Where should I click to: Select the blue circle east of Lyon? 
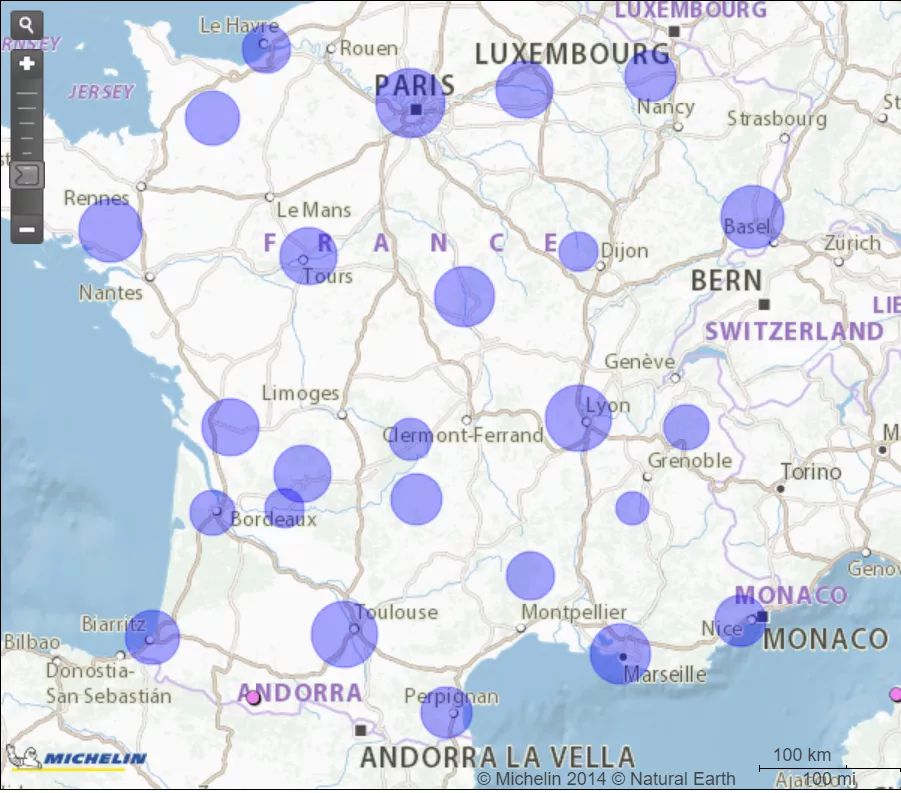coord(686,427)
